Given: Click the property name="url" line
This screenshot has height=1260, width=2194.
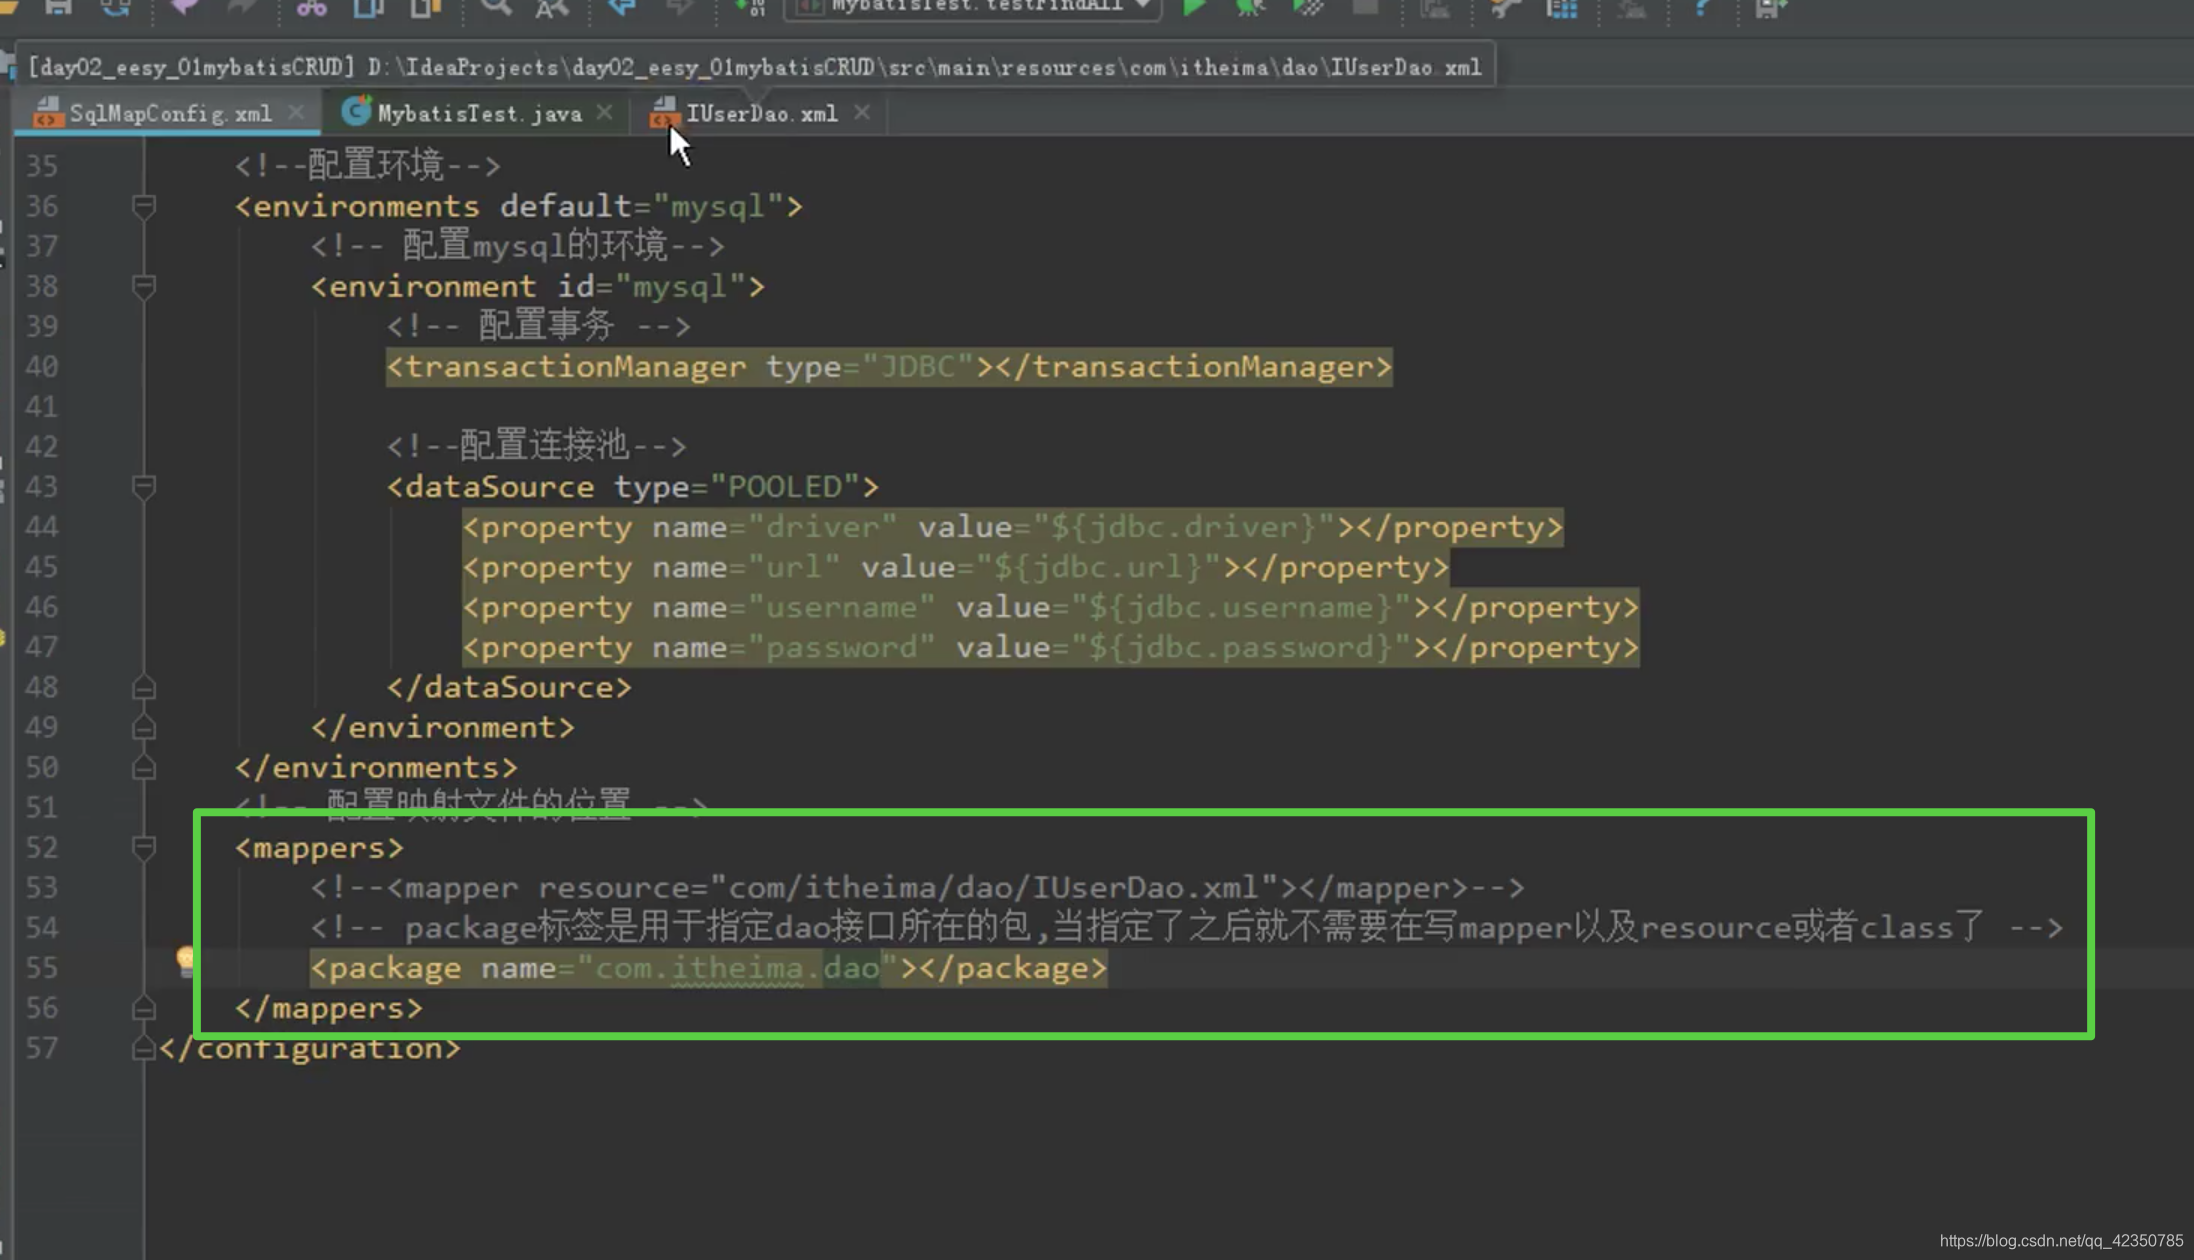Looking at the screenshot, I should pos(955,567).
